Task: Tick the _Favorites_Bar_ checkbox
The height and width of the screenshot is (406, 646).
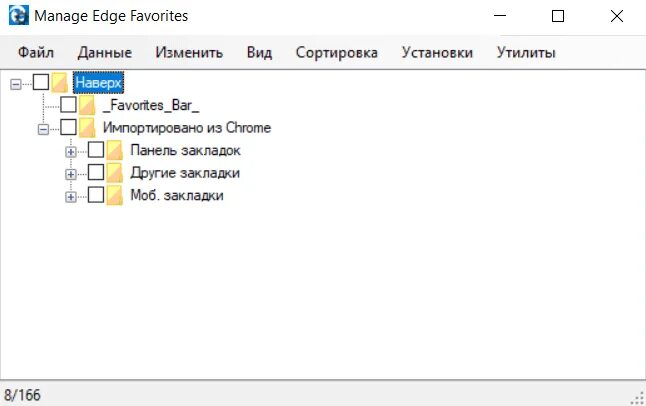Action: coord(69,105)
